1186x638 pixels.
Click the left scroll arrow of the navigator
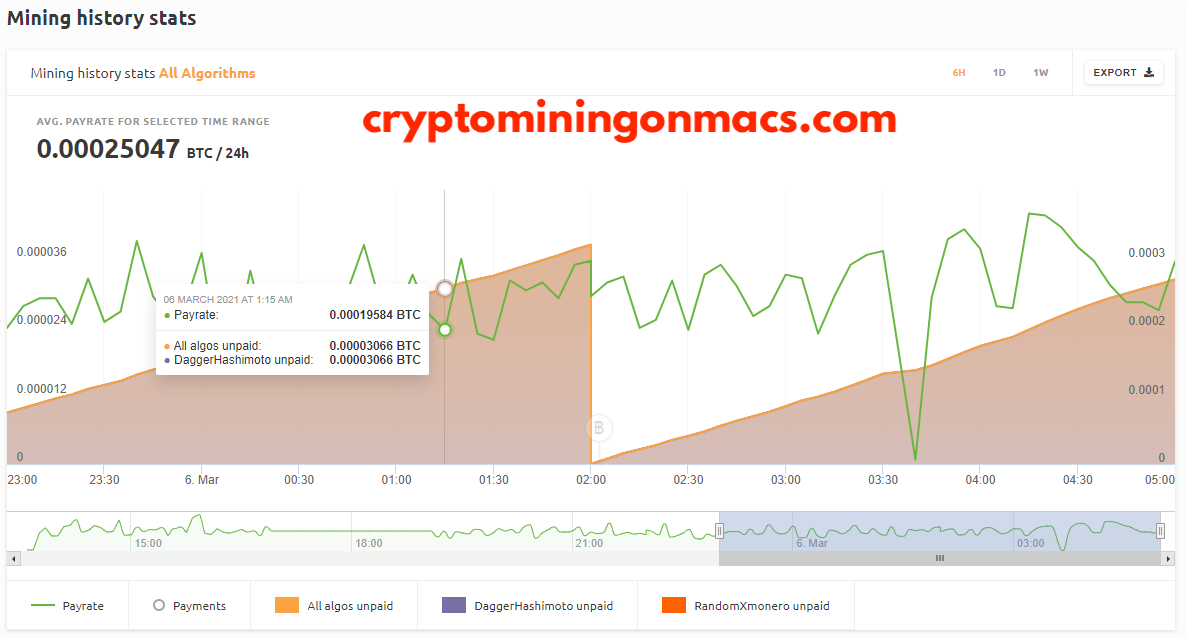(14, 559)
